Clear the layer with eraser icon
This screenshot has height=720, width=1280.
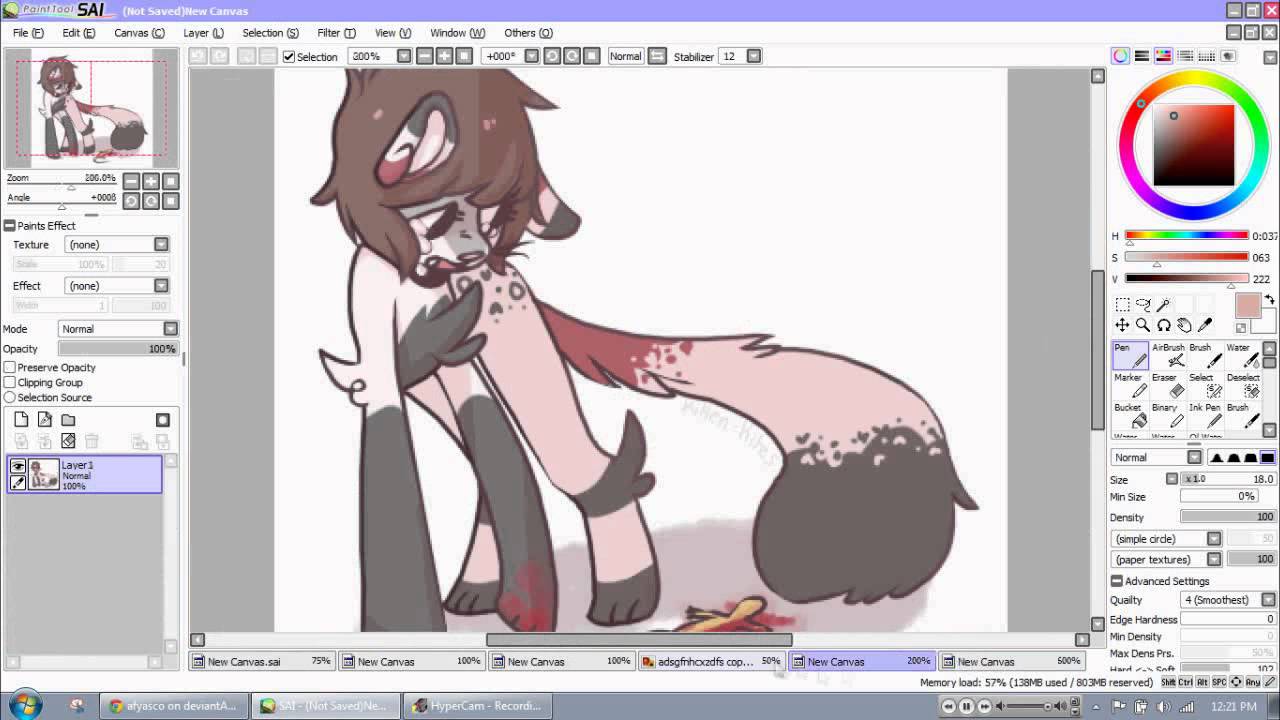coord(68,441)
